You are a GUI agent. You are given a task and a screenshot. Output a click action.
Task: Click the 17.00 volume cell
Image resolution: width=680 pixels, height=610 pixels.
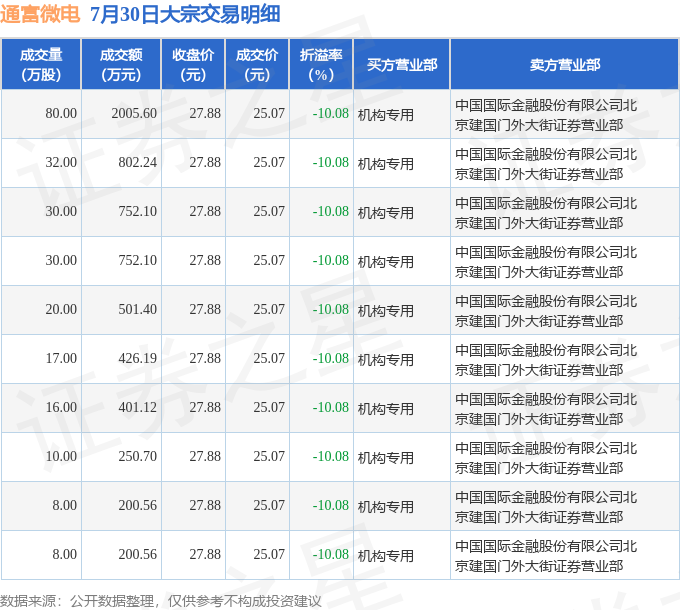point(61,359)
